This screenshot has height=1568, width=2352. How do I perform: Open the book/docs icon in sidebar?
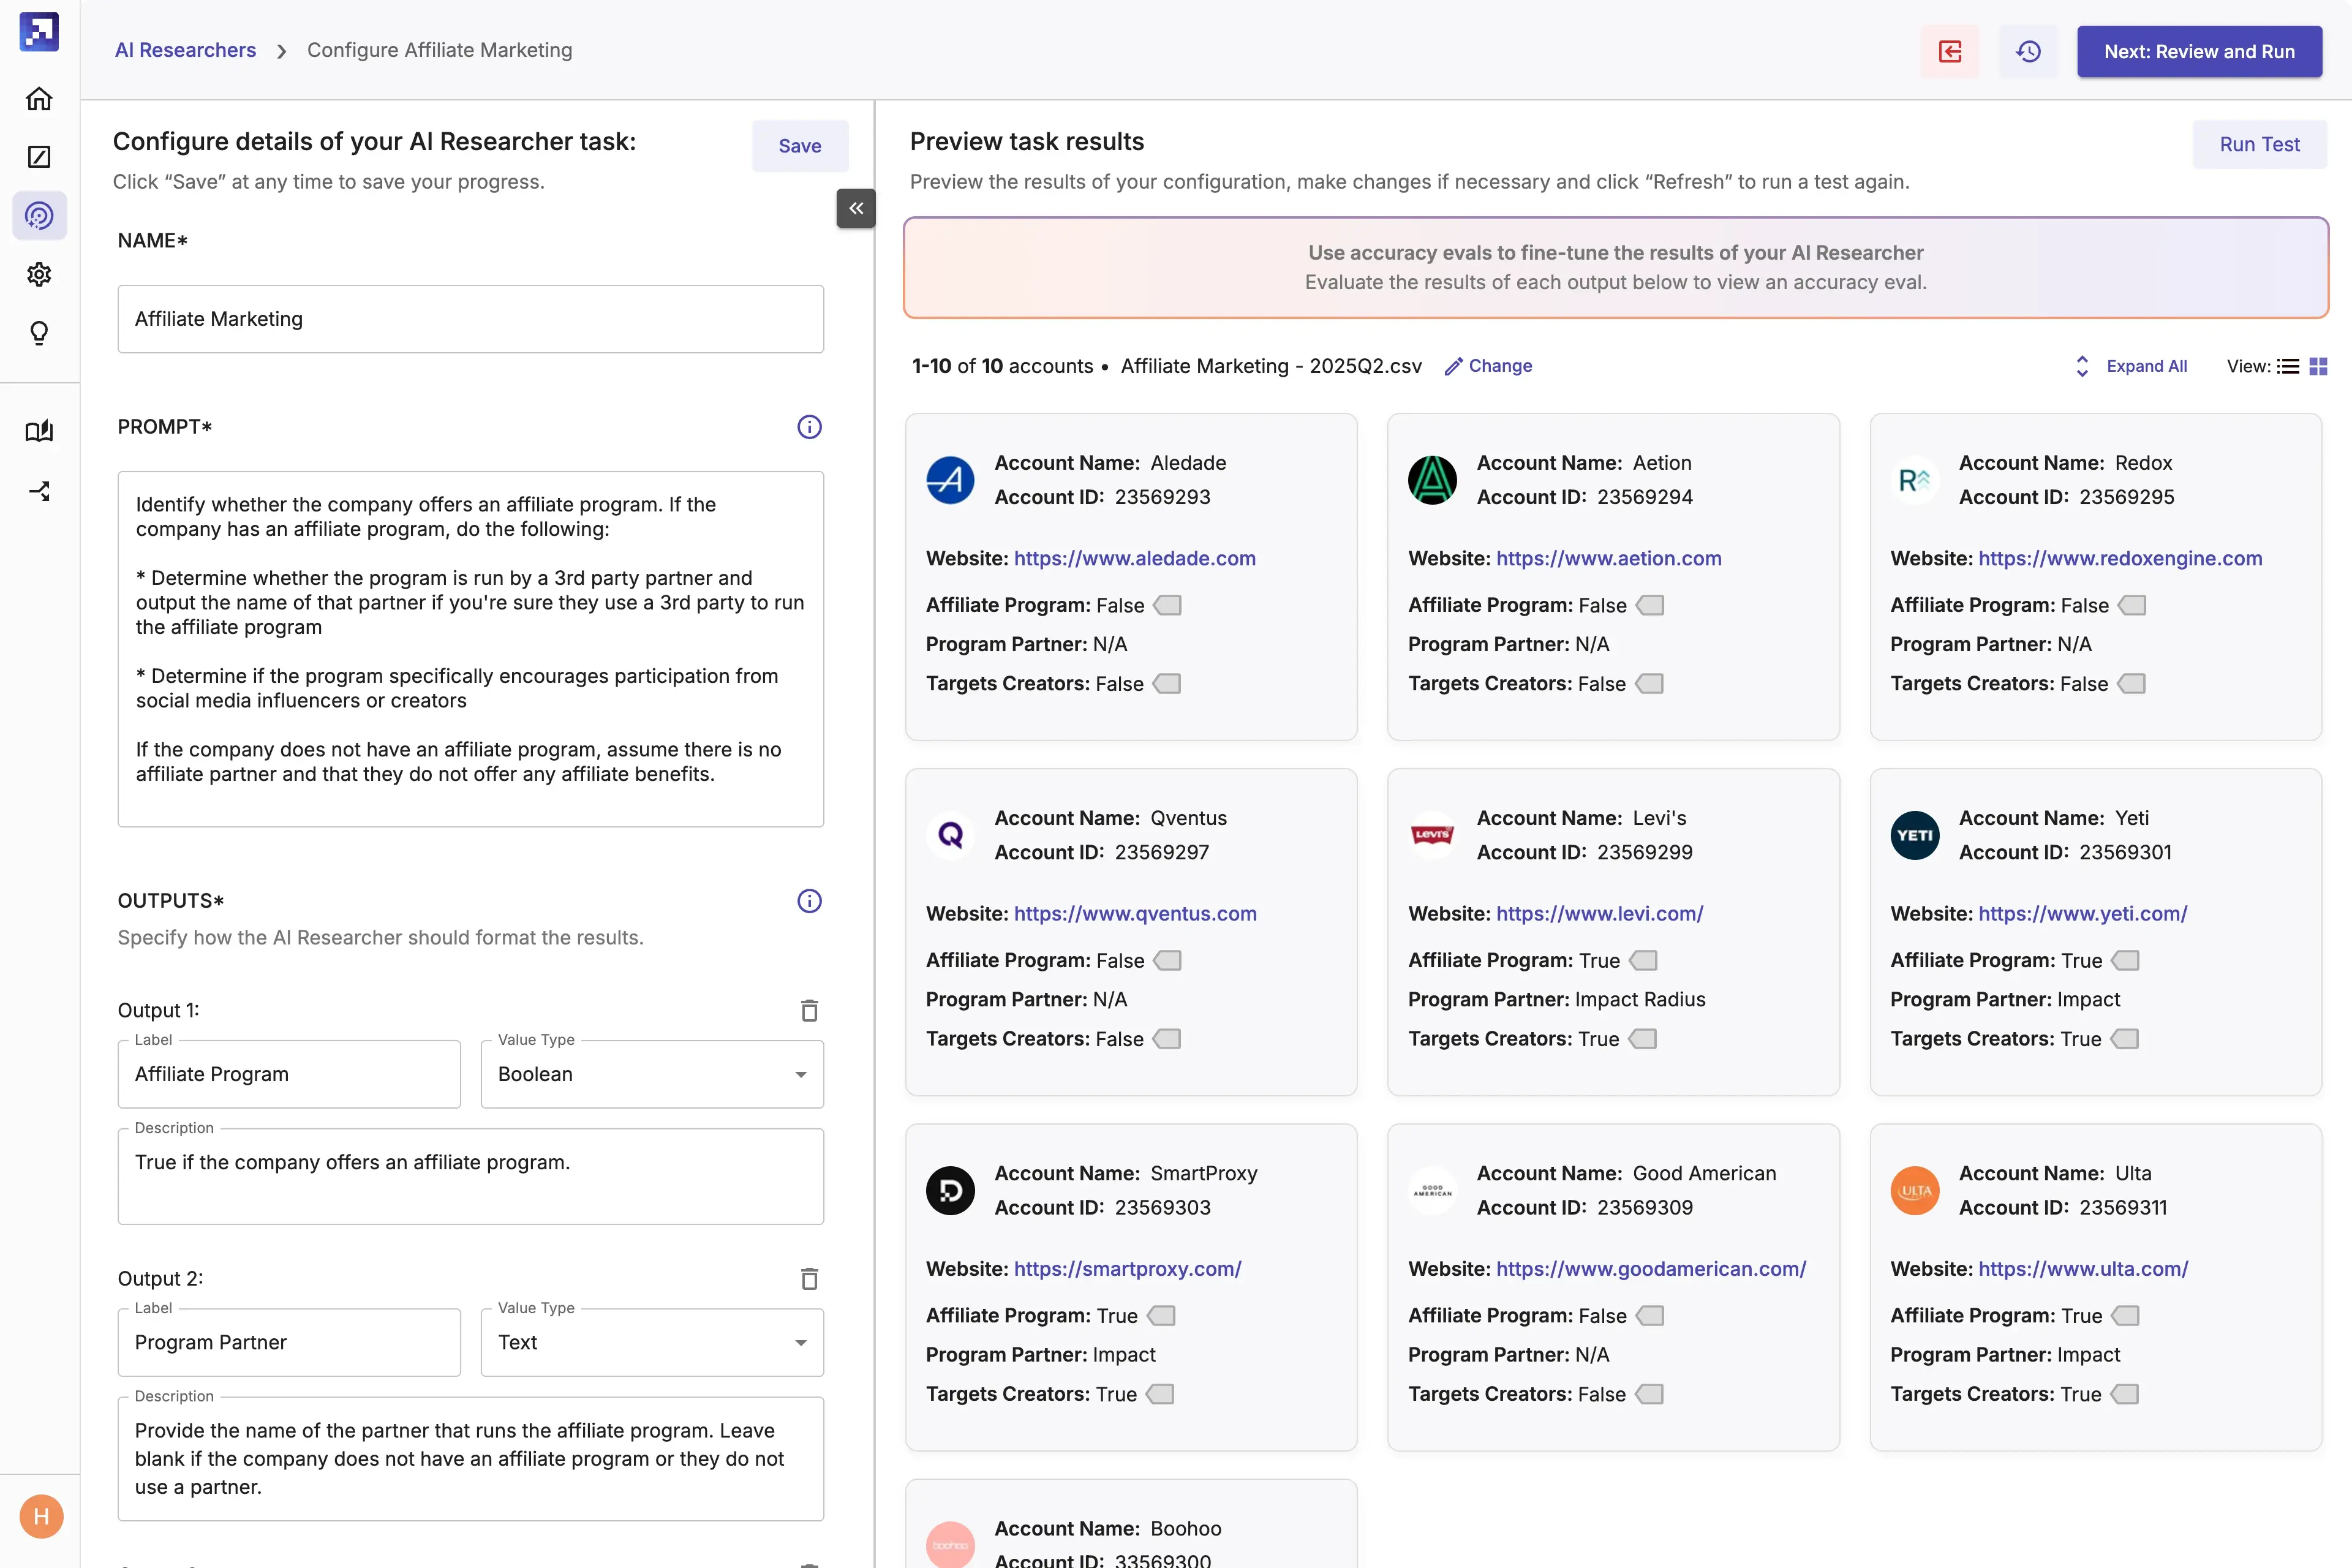39,431
